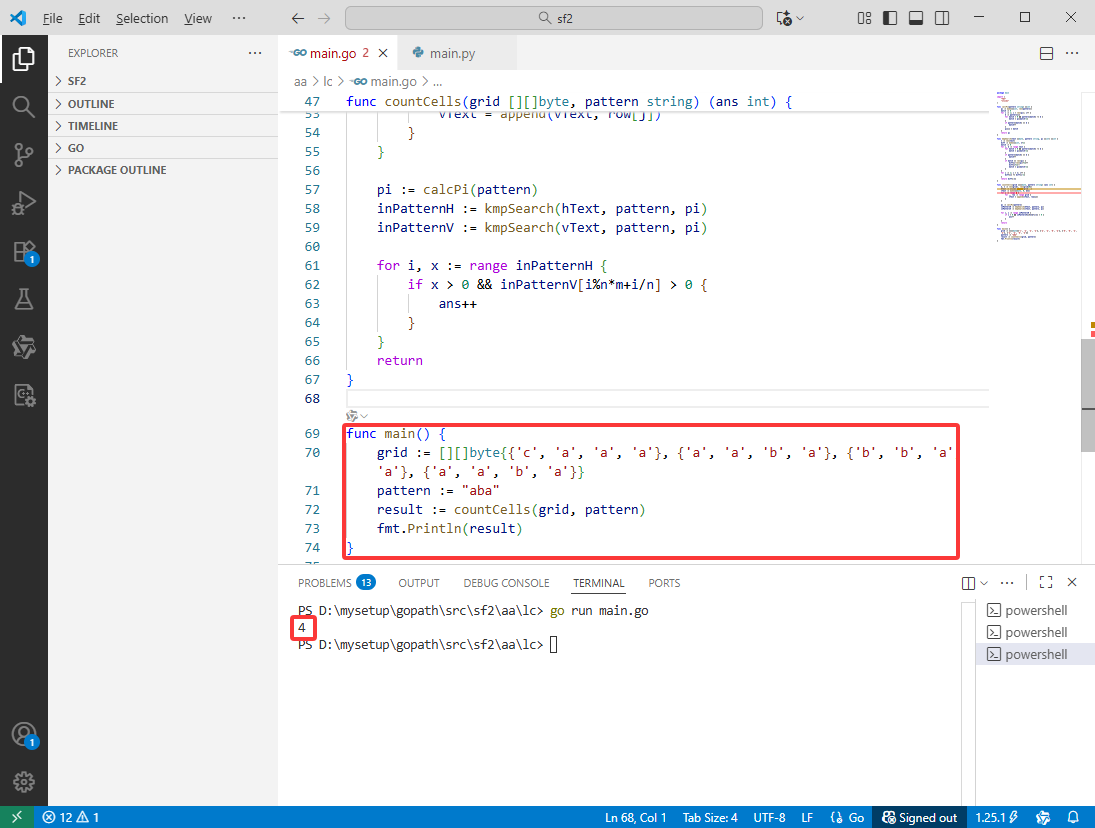Open the Run and Debug view
Viewport: 1095px width, 828px height.
tap(24, 203)
